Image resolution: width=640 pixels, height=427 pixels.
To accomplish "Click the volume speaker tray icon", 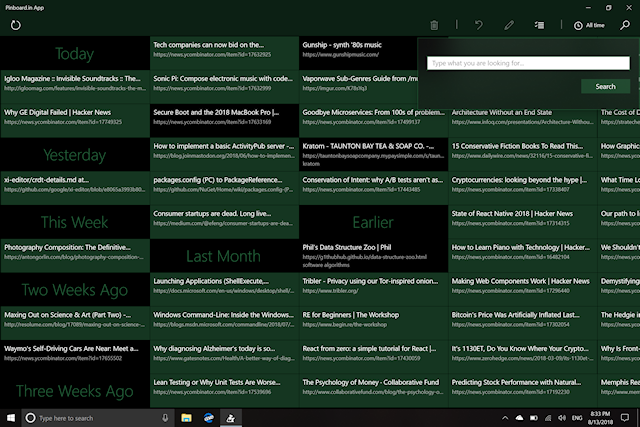I will [562, 418].
